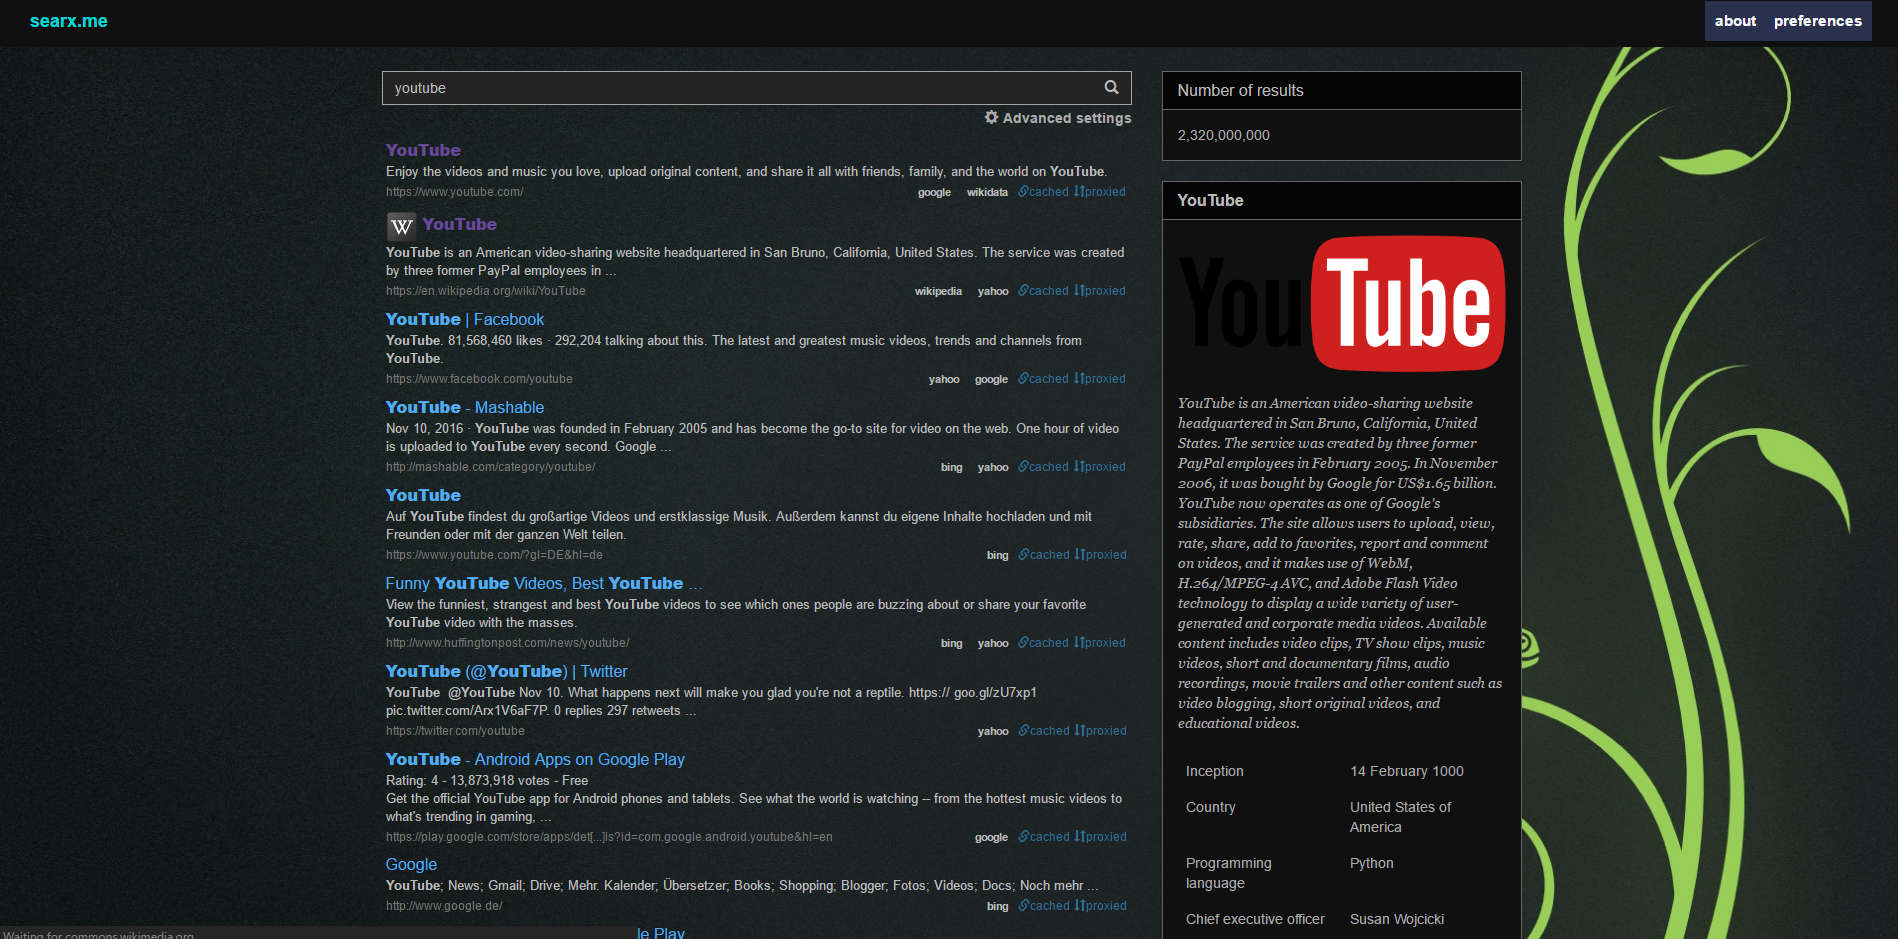The image size is (1898, 939).
Task: Click the huffingtonpost.com/news/youtube URL
Action: [x=507, y=643]
